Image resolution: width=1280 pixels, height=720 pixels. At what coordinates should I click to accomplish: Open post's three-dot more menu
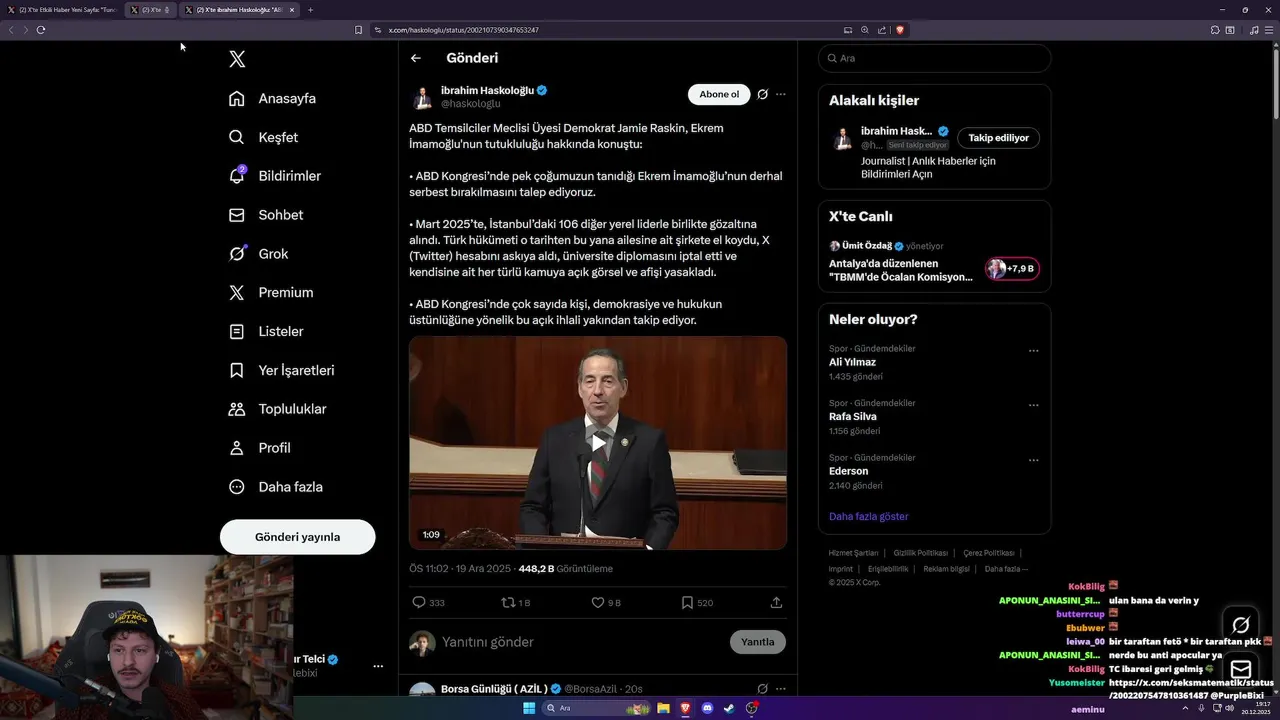(781, 94)
